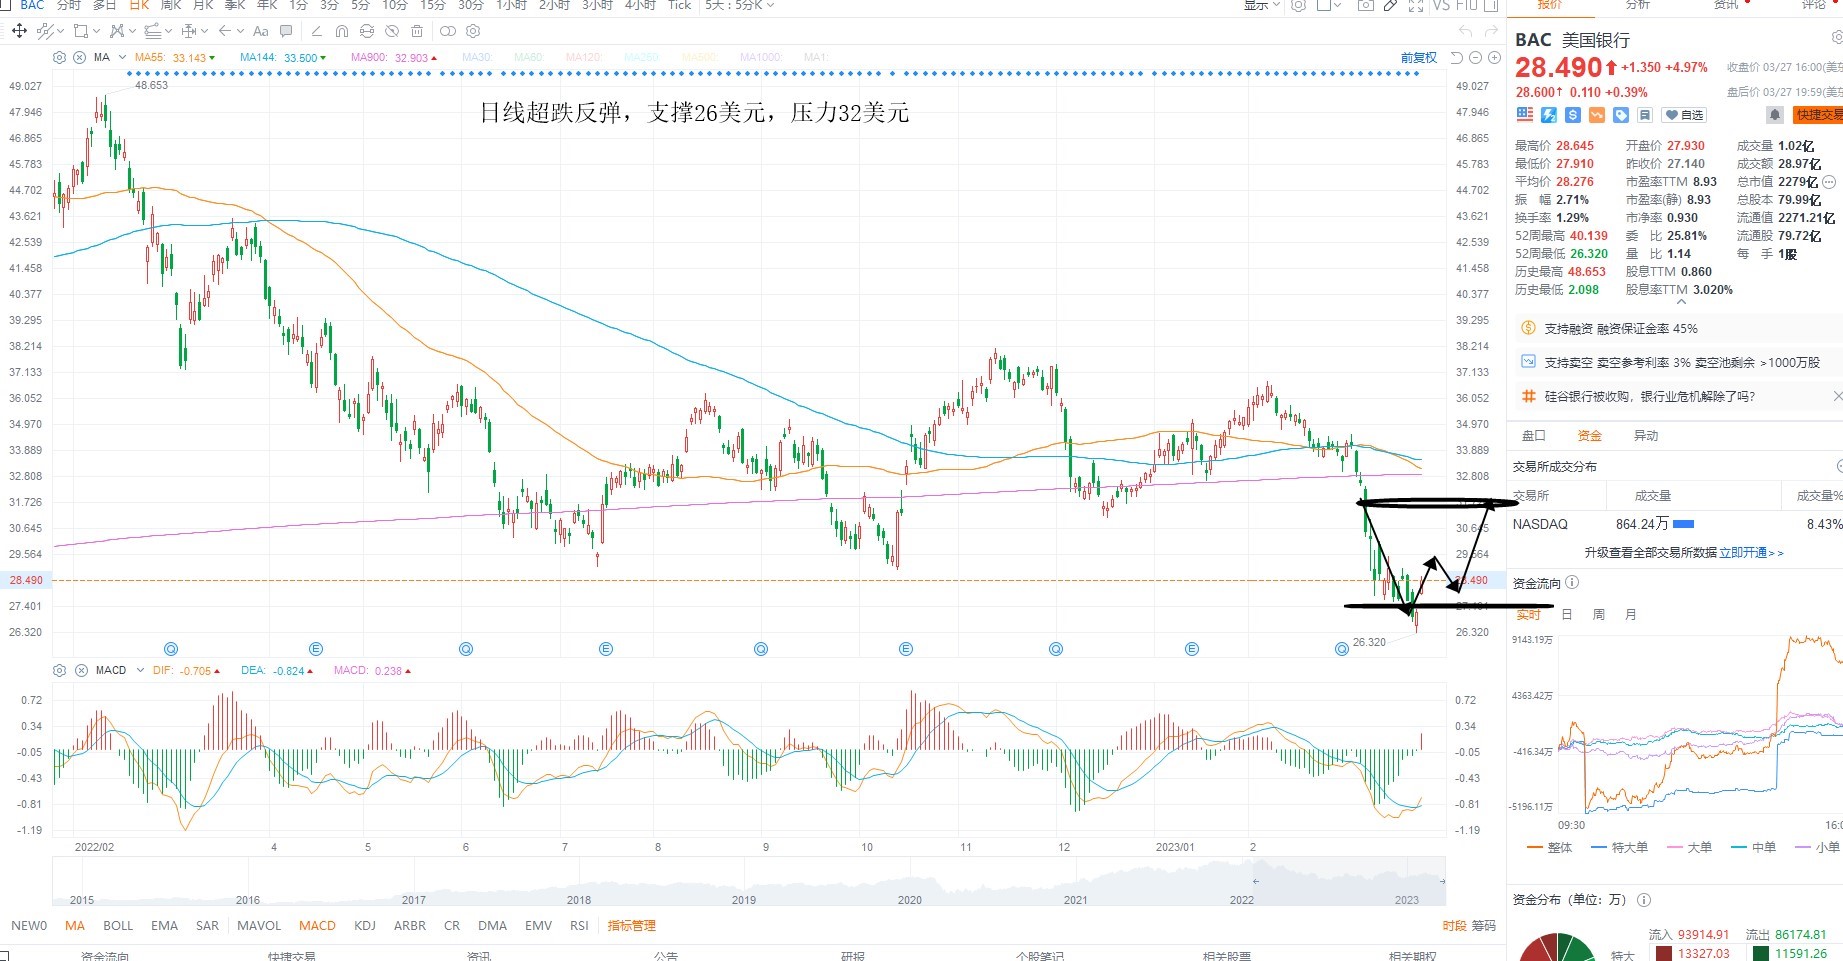The width and height of the screenshot is (1843, 961).
Task: Switch to the 周K weekly chart tab
Action: point(171,5)
